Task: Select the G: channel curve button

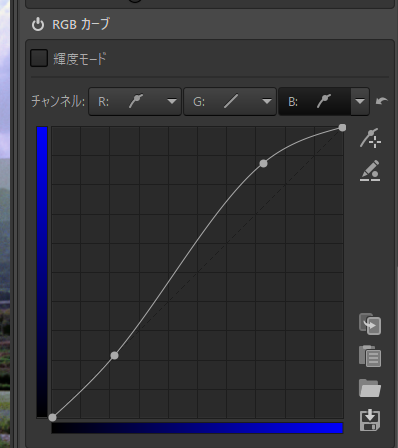Action: coord(221,101)
